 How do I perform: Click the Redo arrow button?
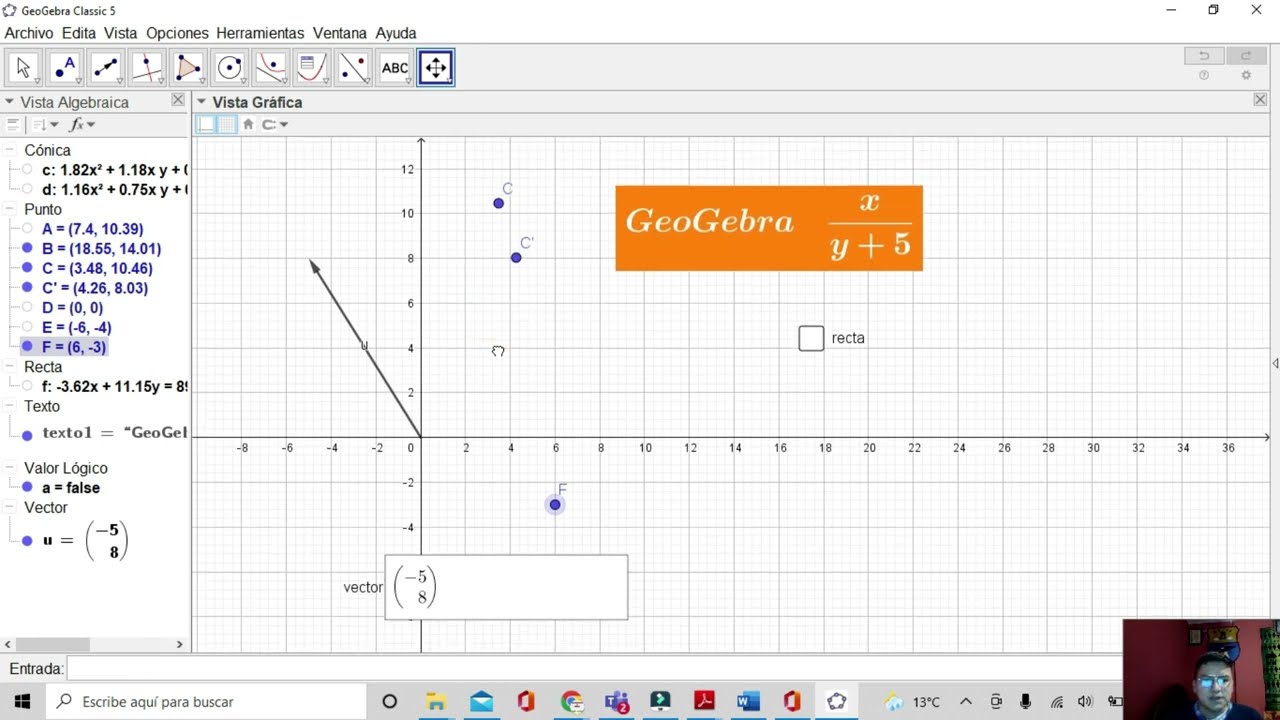[x=1245, y=56]
